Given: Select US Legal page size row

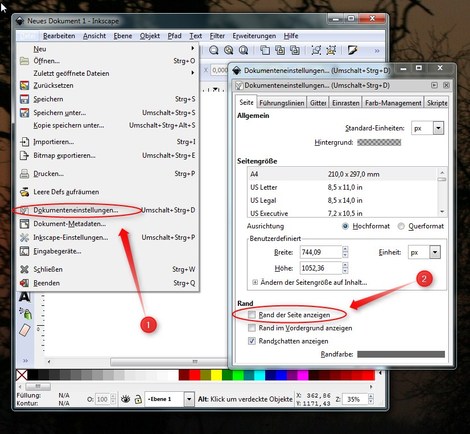Looking at the screenshot, I should (x=342, y=200).
